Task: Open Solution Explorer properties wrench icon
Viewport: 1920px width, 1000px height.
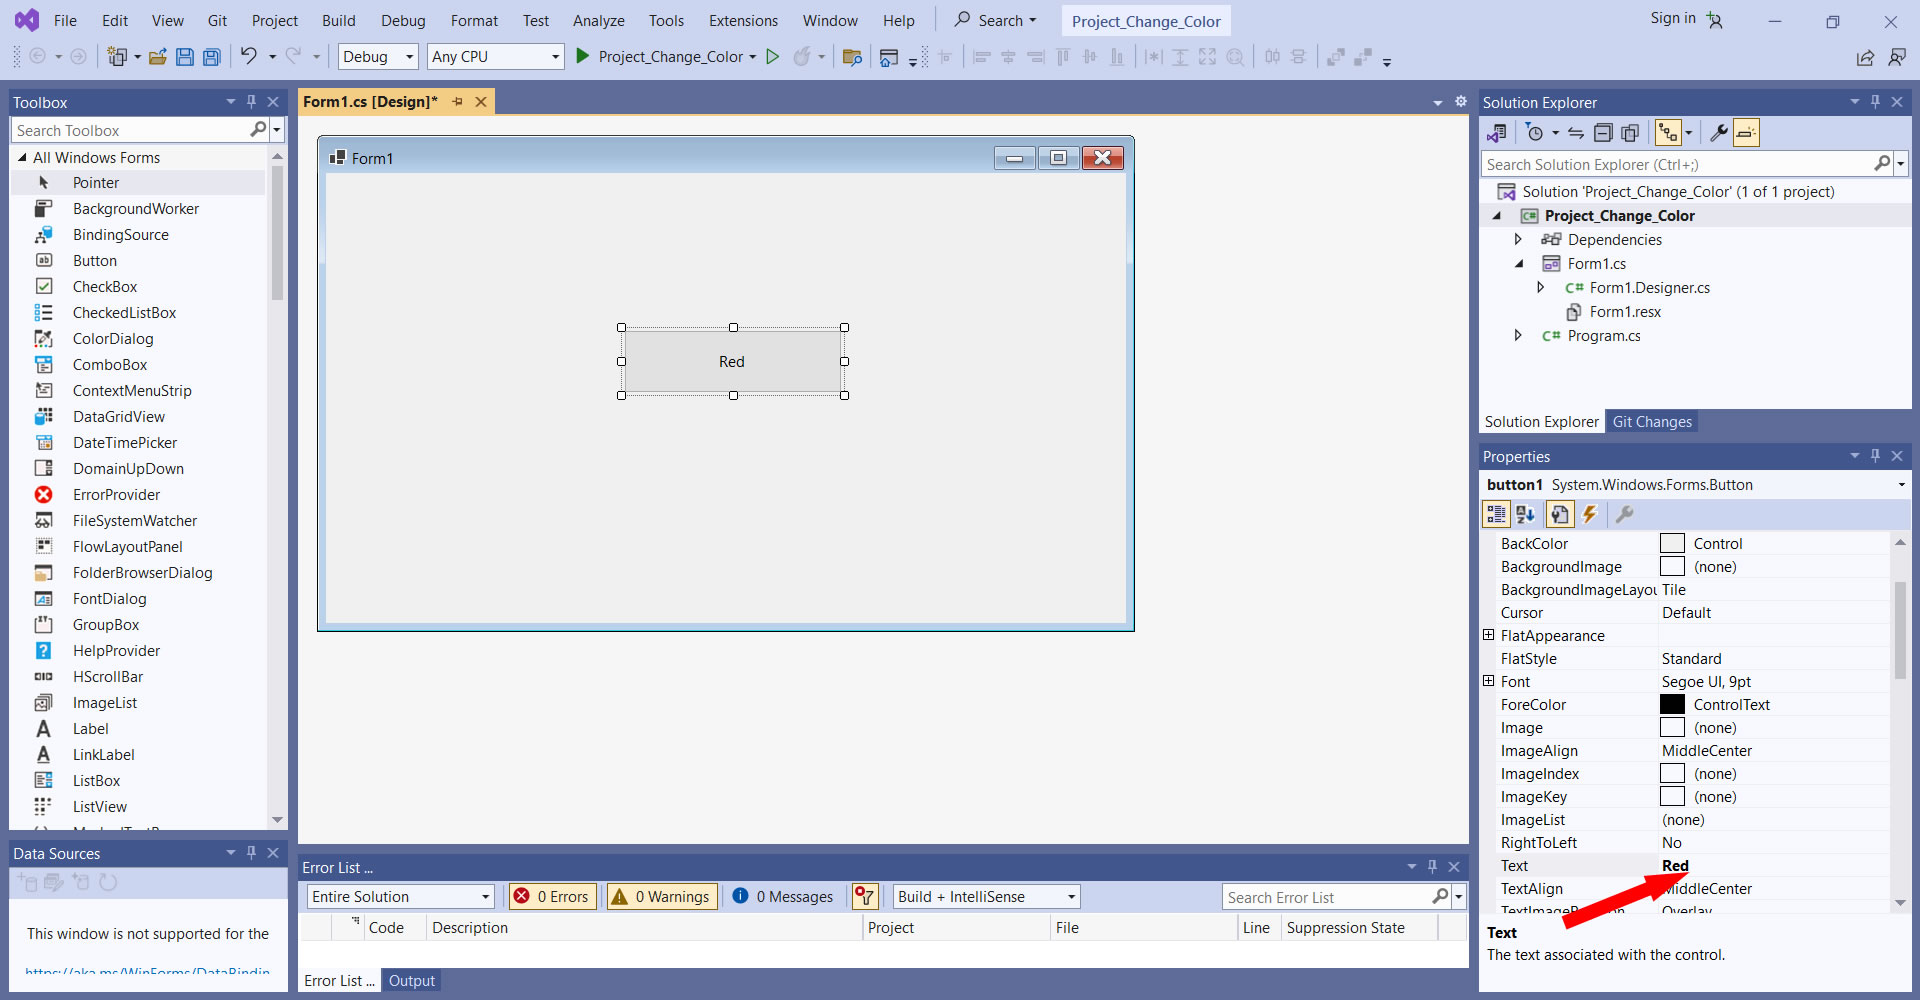Action: point(1718,133)
